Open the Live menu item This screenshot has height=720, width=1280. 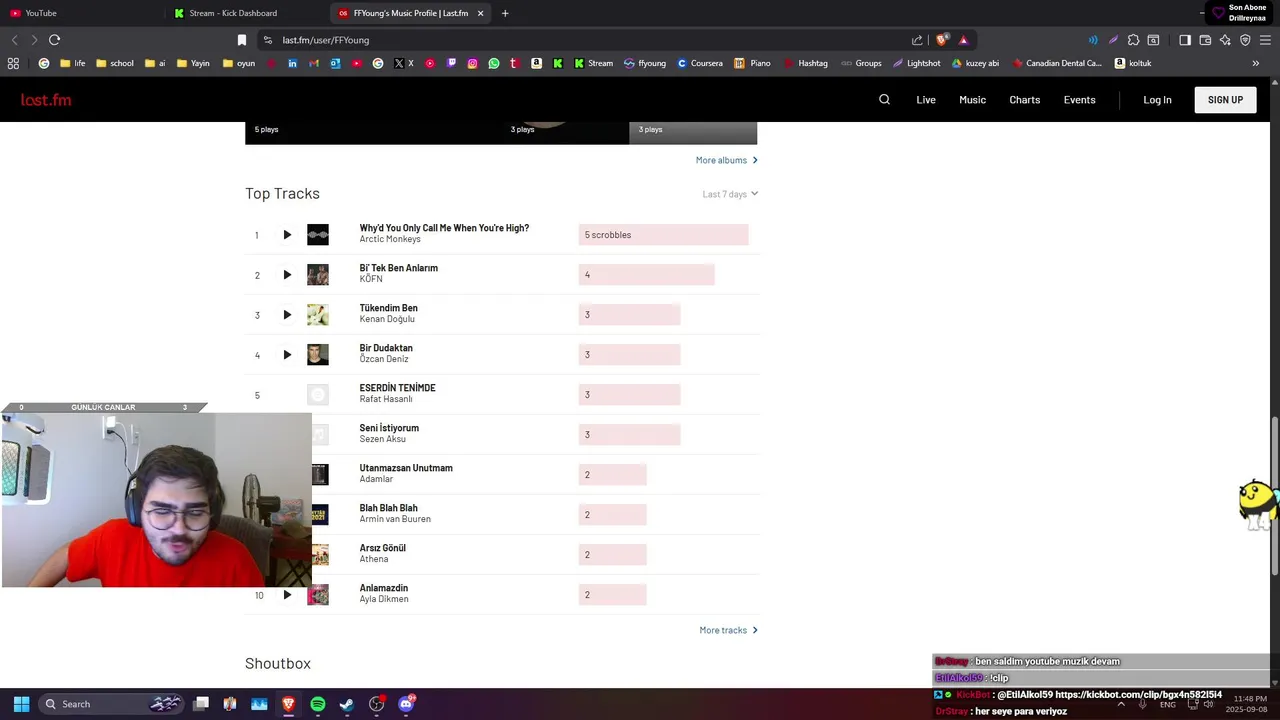[x=926, y=100]
